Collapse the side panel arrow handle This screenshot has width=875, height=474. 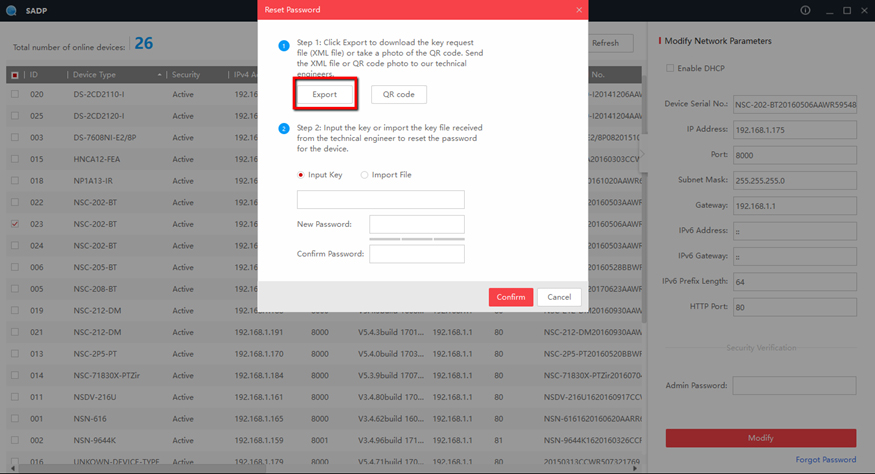[x=643, y=154]
